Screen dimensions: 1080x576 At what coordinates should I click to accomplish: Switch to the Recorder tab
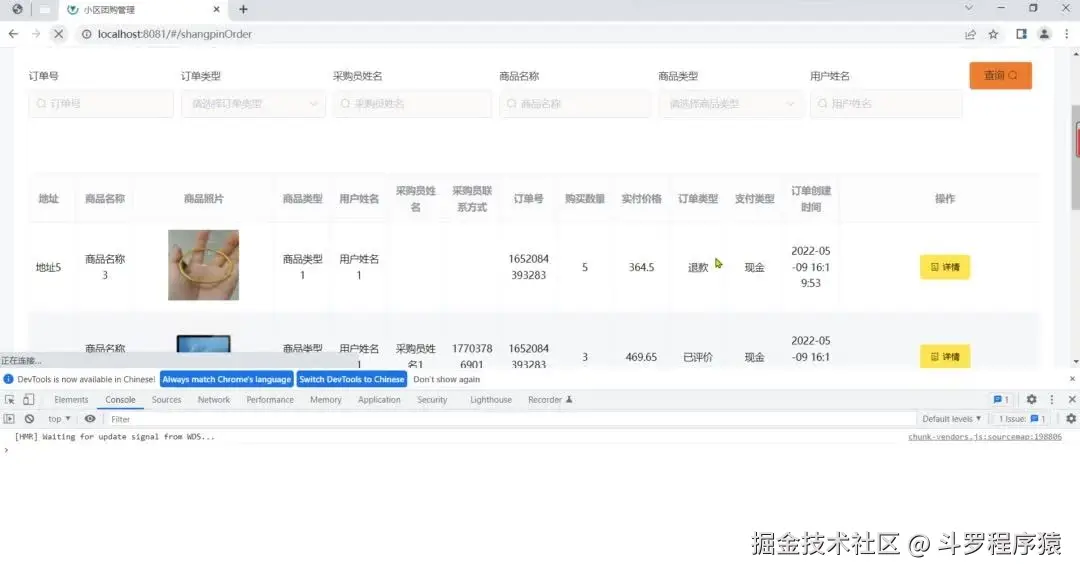tap(550, 400)
